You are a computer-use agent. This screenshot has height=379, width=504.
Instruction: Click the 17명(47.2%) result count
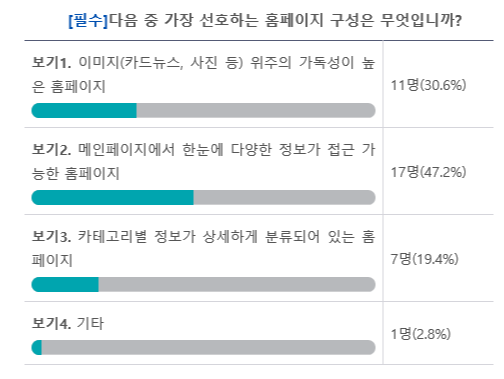(x=428, y=172)
